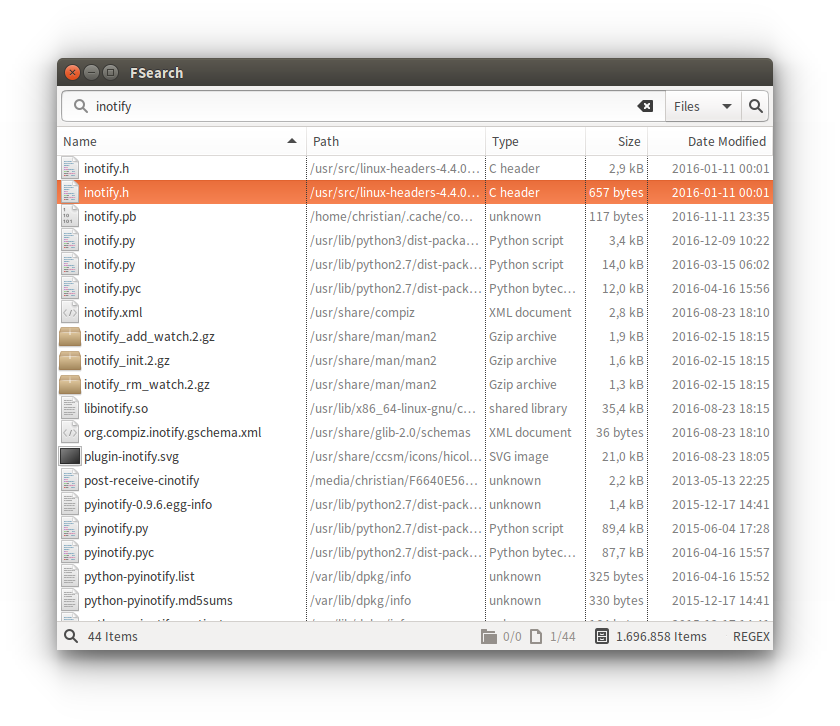
Task: Select the inotify.pb file name
Action: pyautogui.click(x=110, y=216)
